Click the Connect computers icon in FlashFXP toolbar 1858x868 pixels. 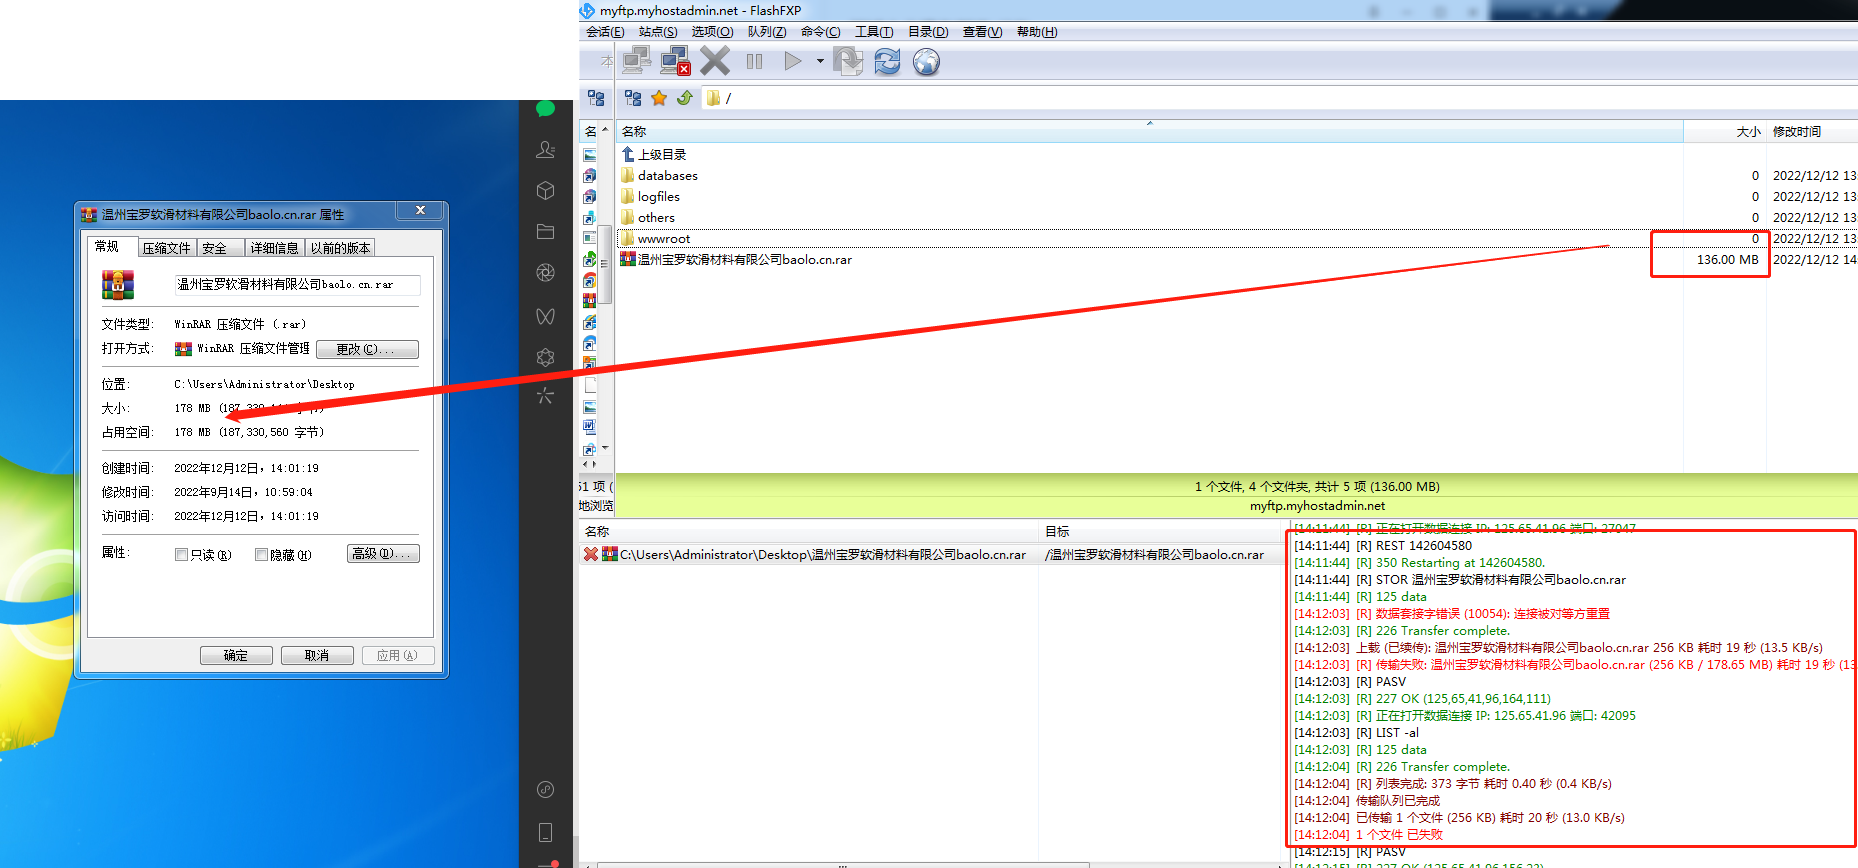click(636, 61)
